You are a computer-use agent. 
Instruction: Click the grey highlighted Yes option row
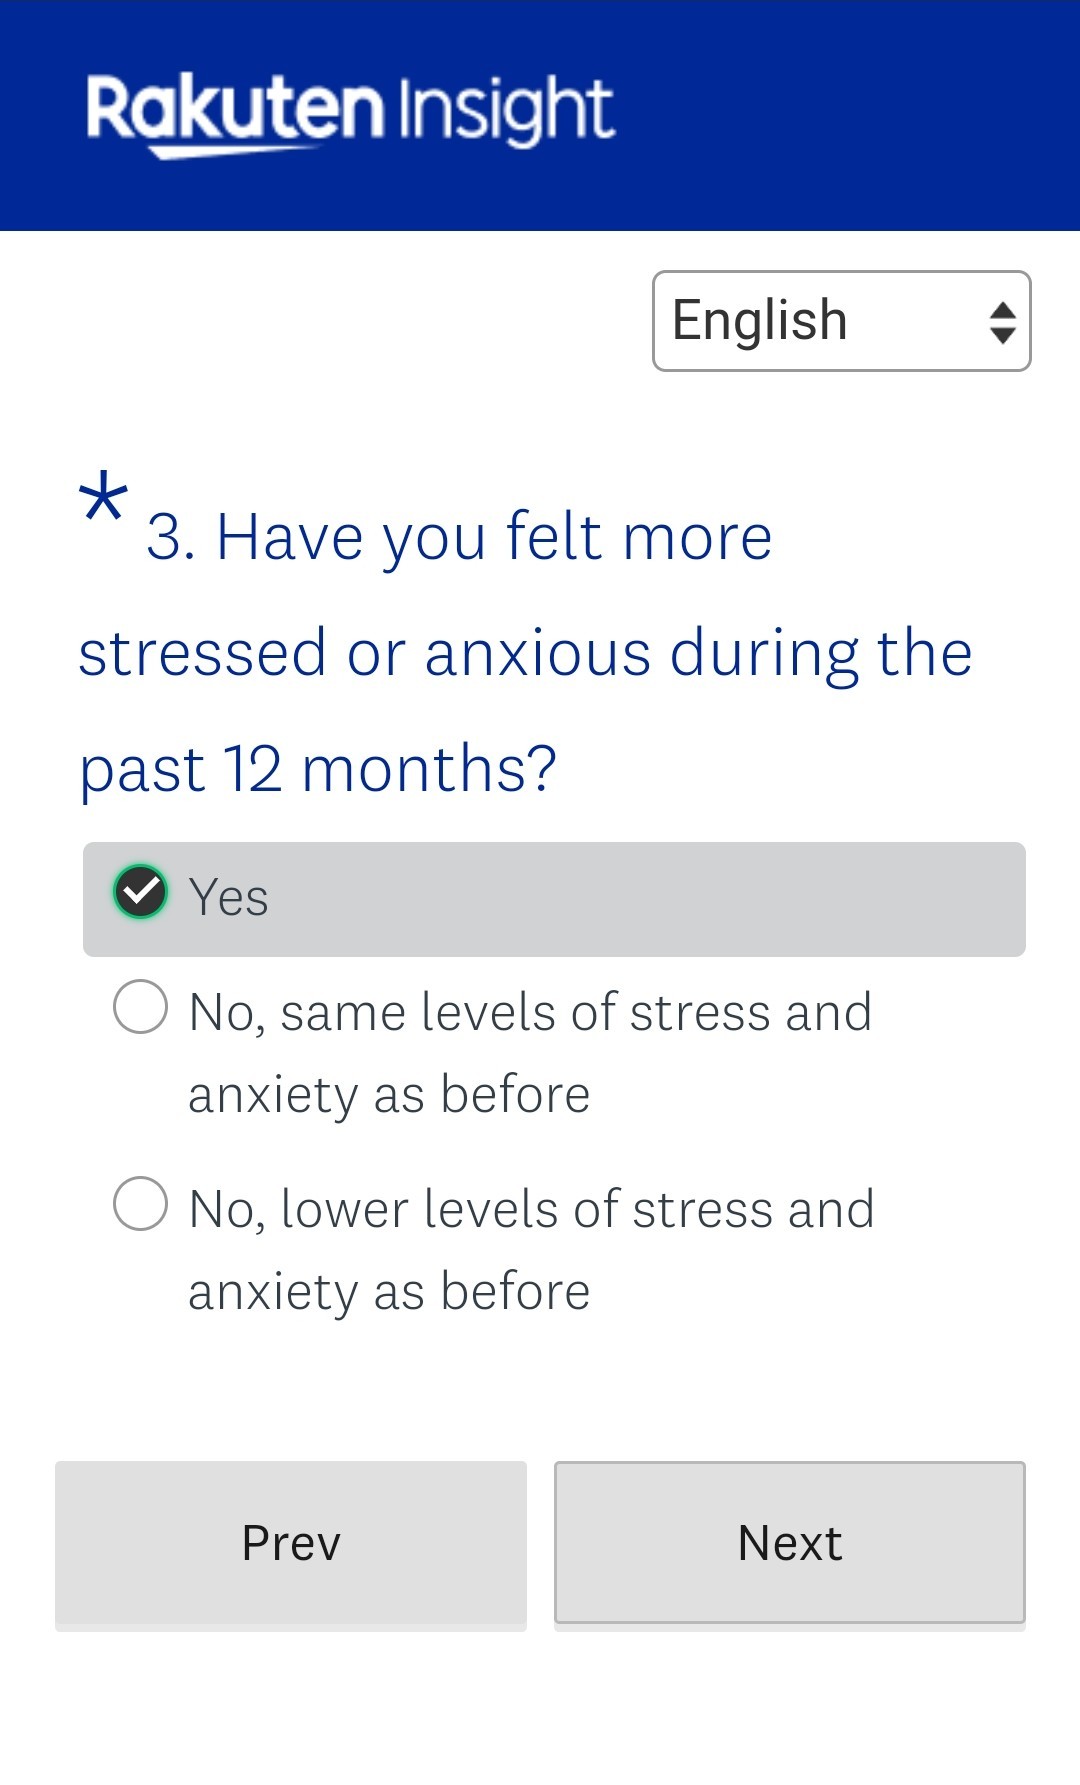point(554,899)
